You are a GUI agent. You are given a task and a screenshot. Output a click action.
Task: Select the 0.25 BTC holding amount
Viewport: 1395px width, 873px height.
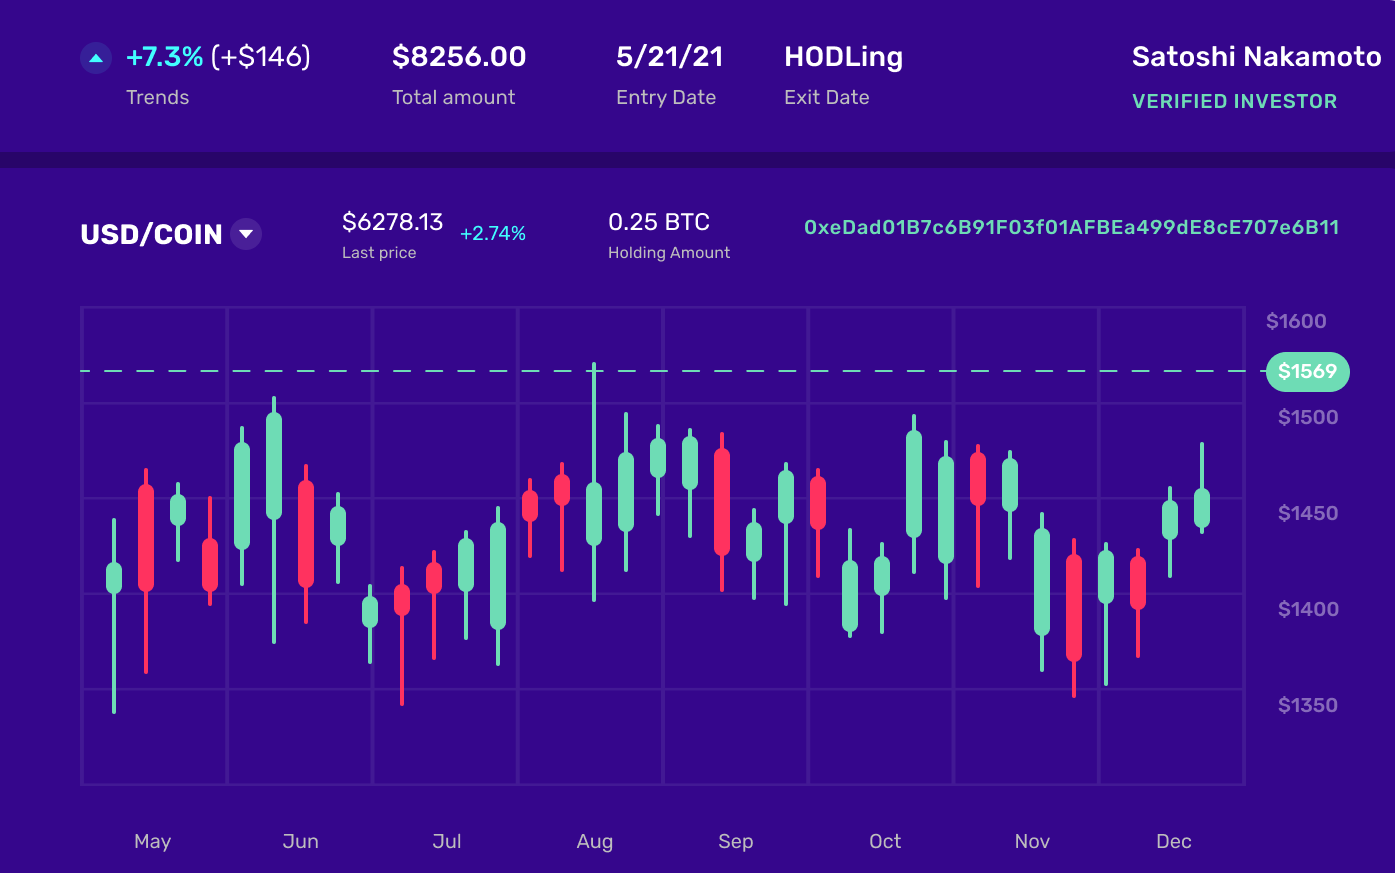[x=659, y=222]
